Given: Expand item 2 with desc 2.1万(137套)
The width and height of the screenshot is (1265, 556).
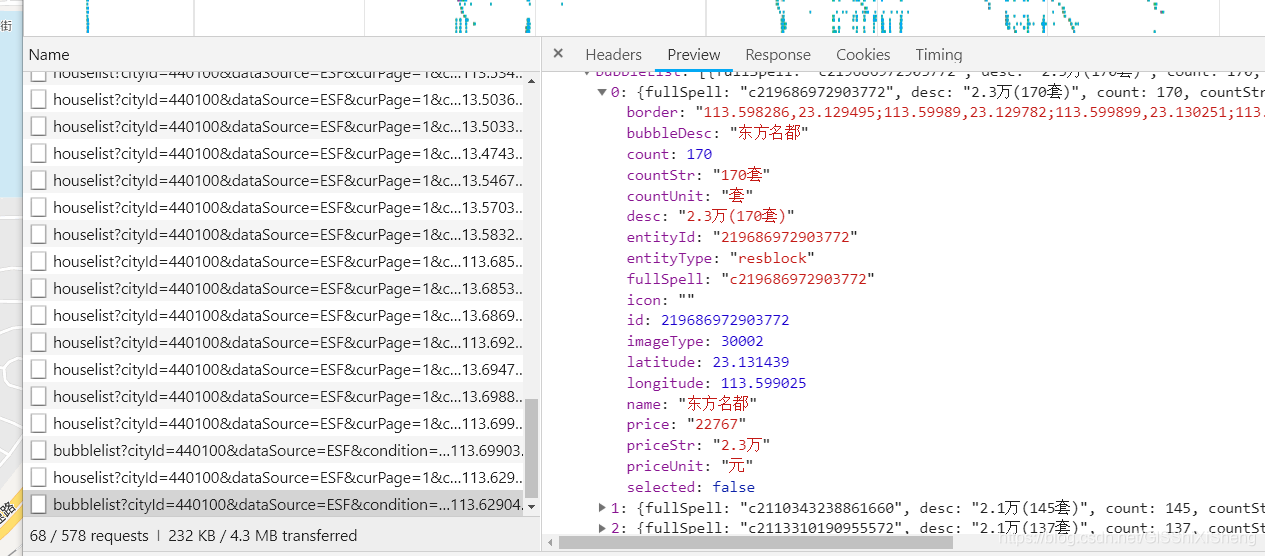Looking at the screenshot, I should click(x=602, y=528).
